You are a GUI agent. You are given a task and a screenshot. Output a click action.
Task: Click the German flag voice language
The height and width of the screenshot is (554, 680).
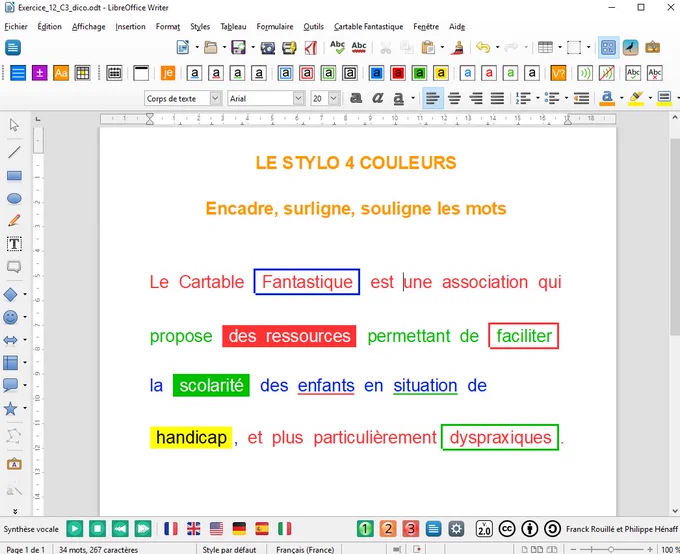point(239,528)
